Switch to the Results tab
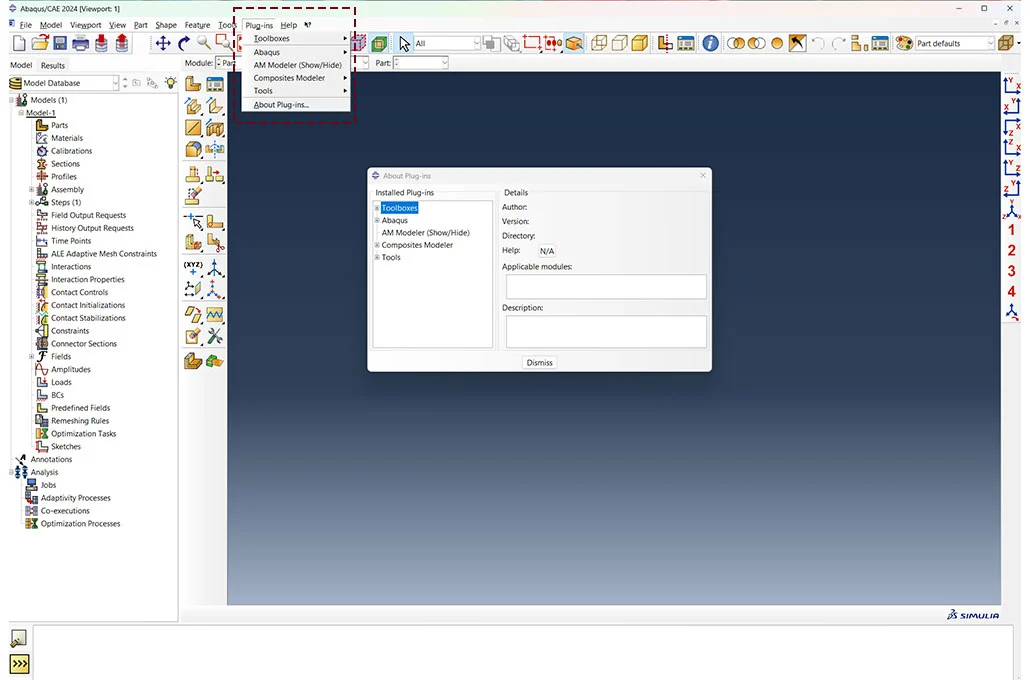This screenshot has height=680, width=1030. [x=53, y=65]
